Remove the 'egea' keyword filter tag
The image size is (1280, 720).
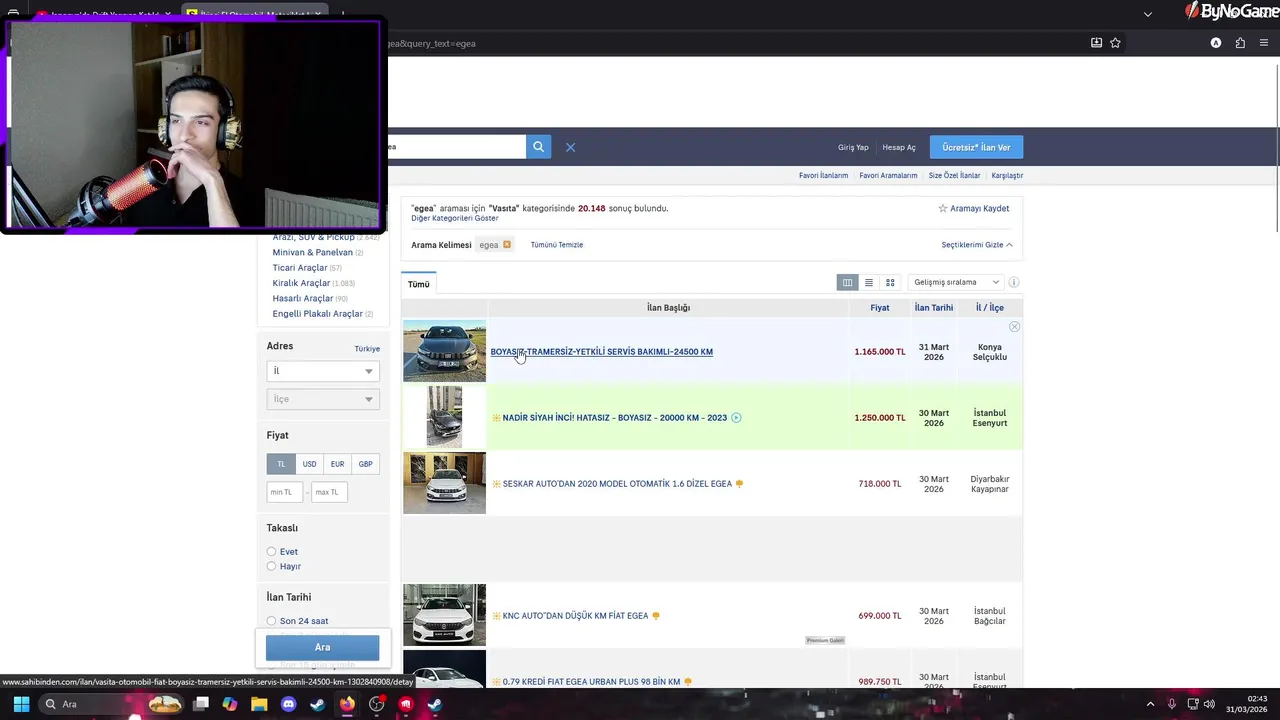pos(507,245)
